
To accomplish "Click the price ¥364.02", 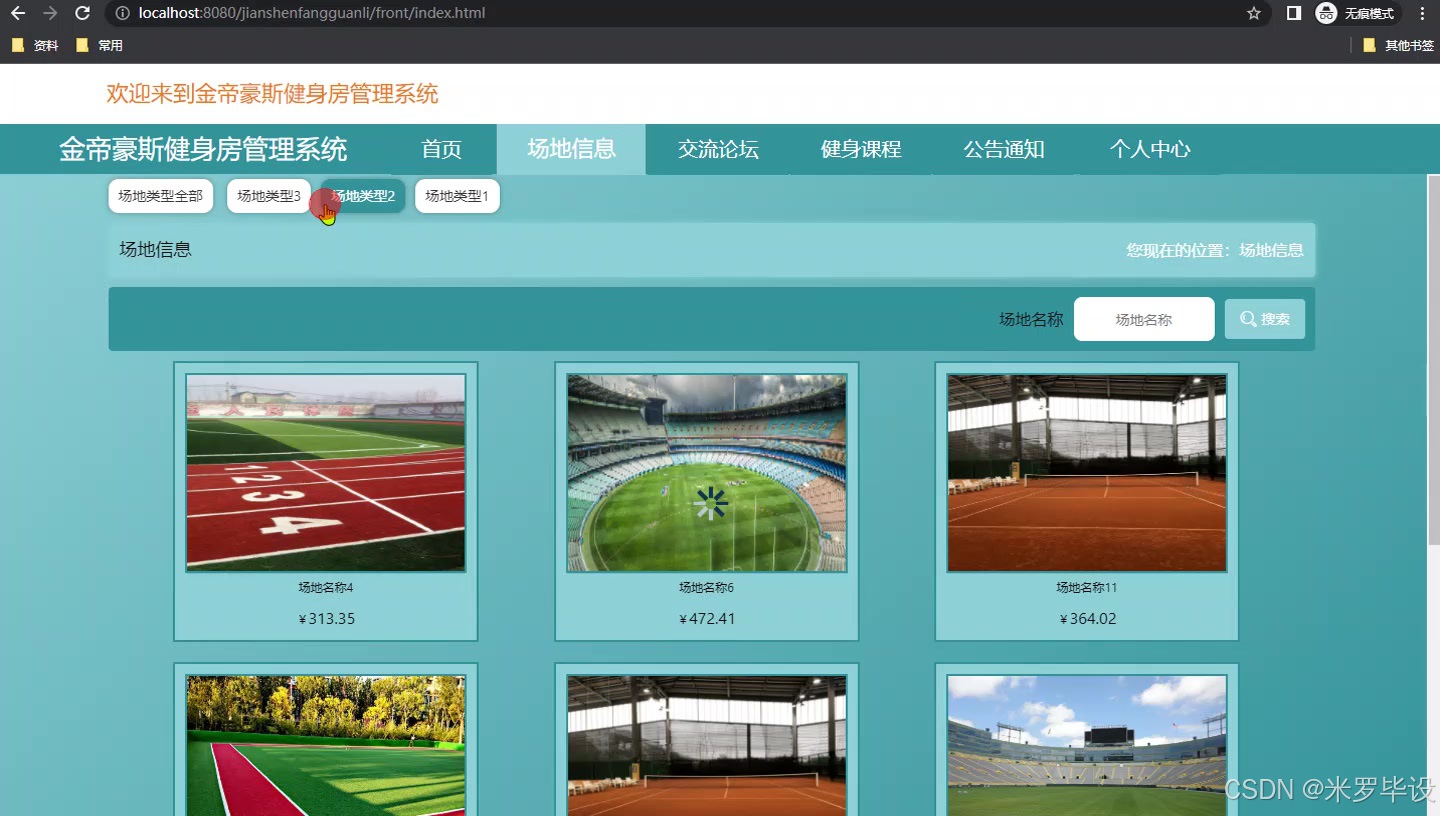I will tap(1088, 619).
